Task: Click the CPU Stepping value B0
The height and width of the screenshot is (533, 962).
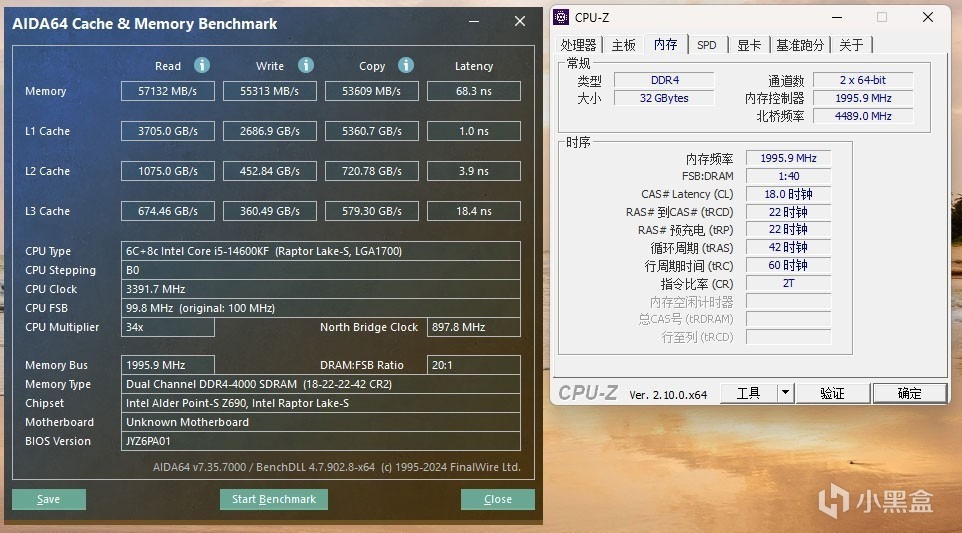Action: pos(321,270)
